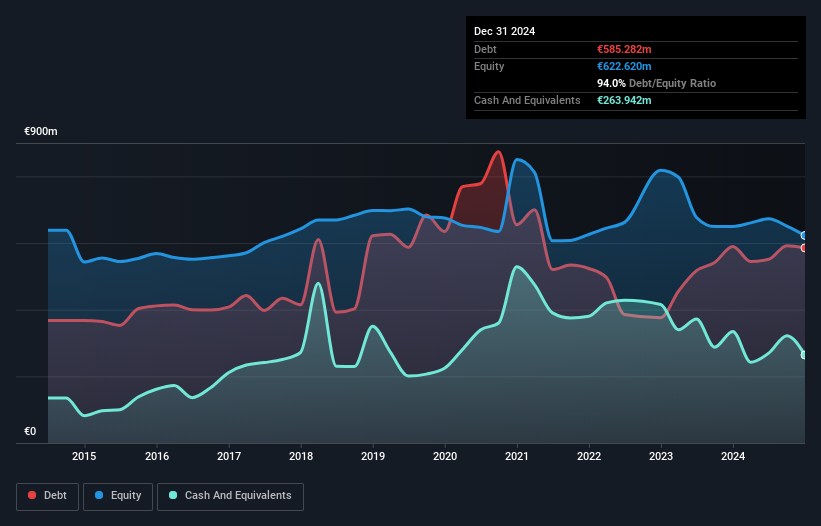
Task: Click the €263.942m cash value
Action: tap(624, 100)
